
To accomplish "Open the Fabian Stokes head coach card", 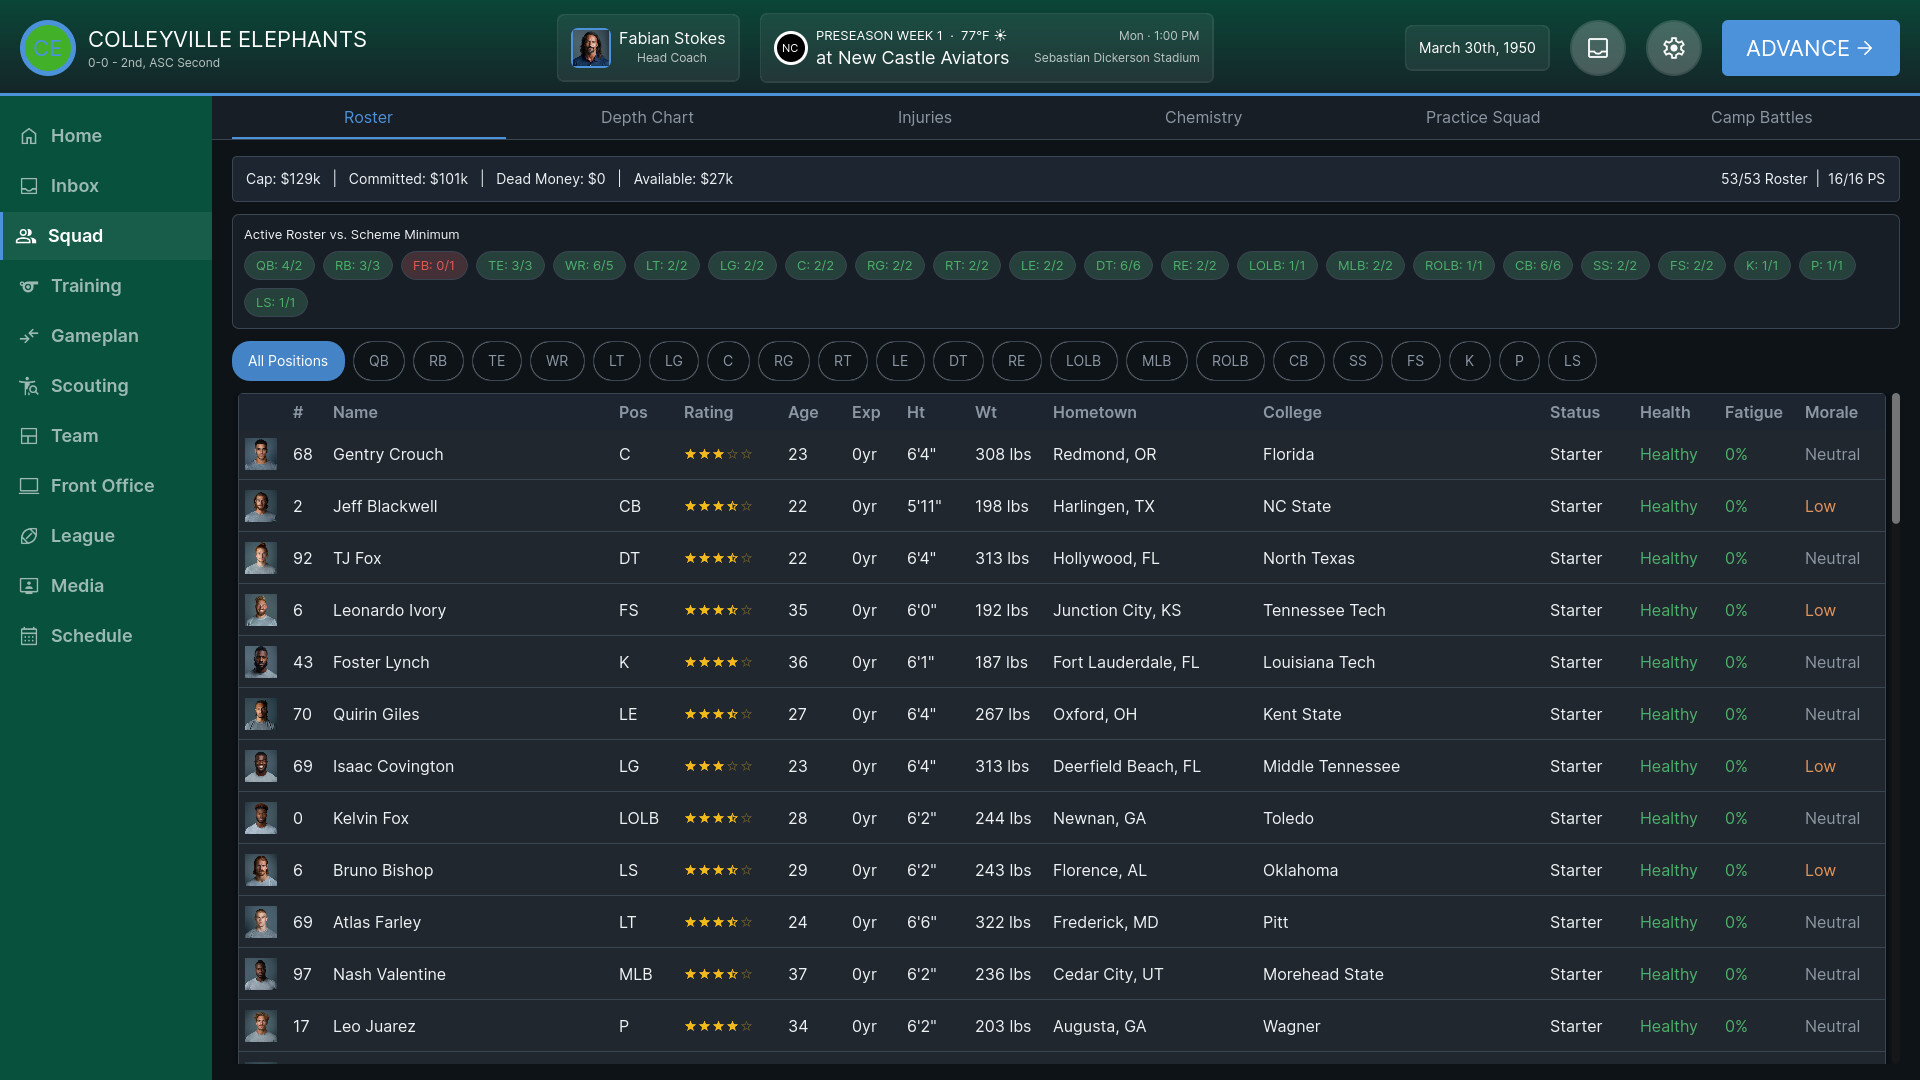I will (x=648, y=48).
